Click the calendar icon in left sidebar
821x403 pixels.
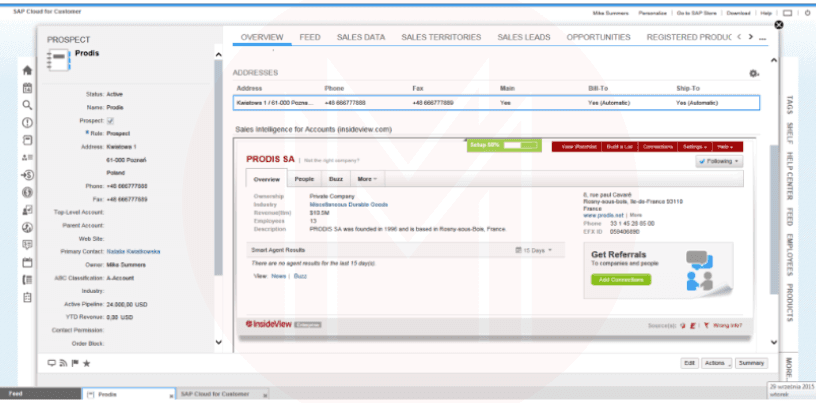(27, 88)
